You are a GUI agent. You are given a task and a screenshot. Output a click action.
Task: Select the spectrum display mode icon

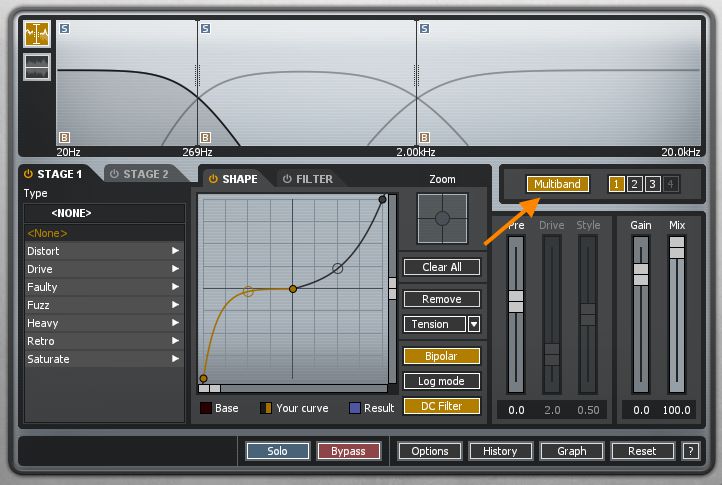pos(37,67)
